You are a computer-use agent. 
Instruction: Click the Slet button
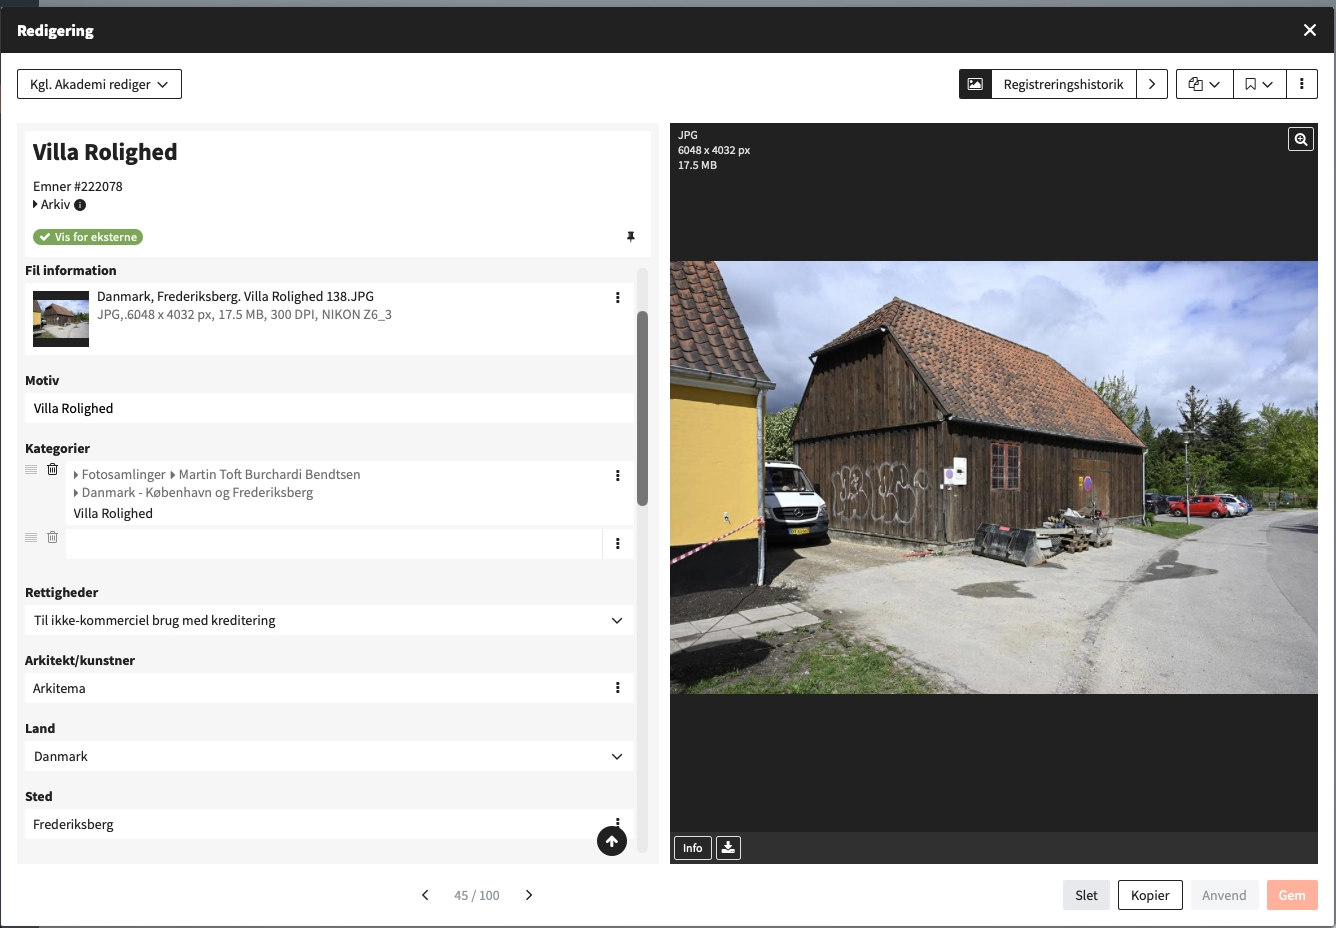pos(1086,895)
